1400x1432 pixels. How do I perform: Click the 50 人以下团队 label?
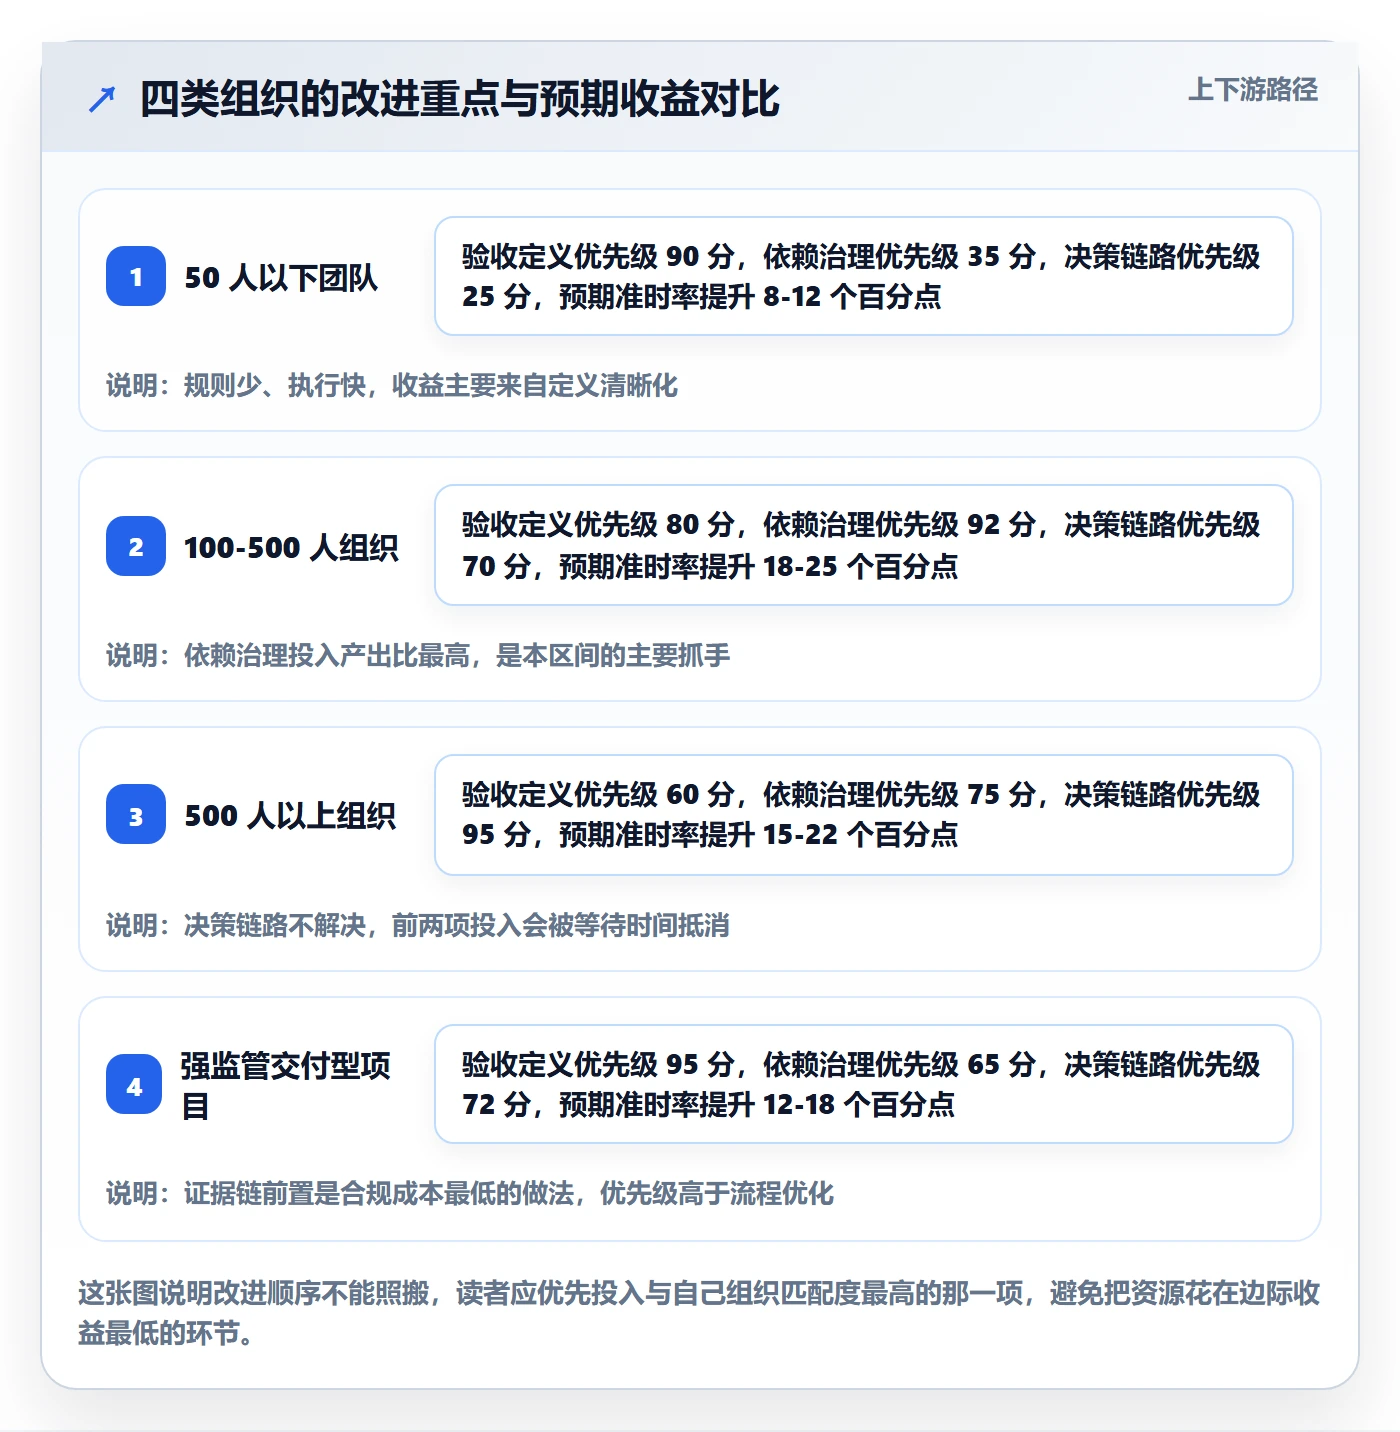(x=281, y=277)
